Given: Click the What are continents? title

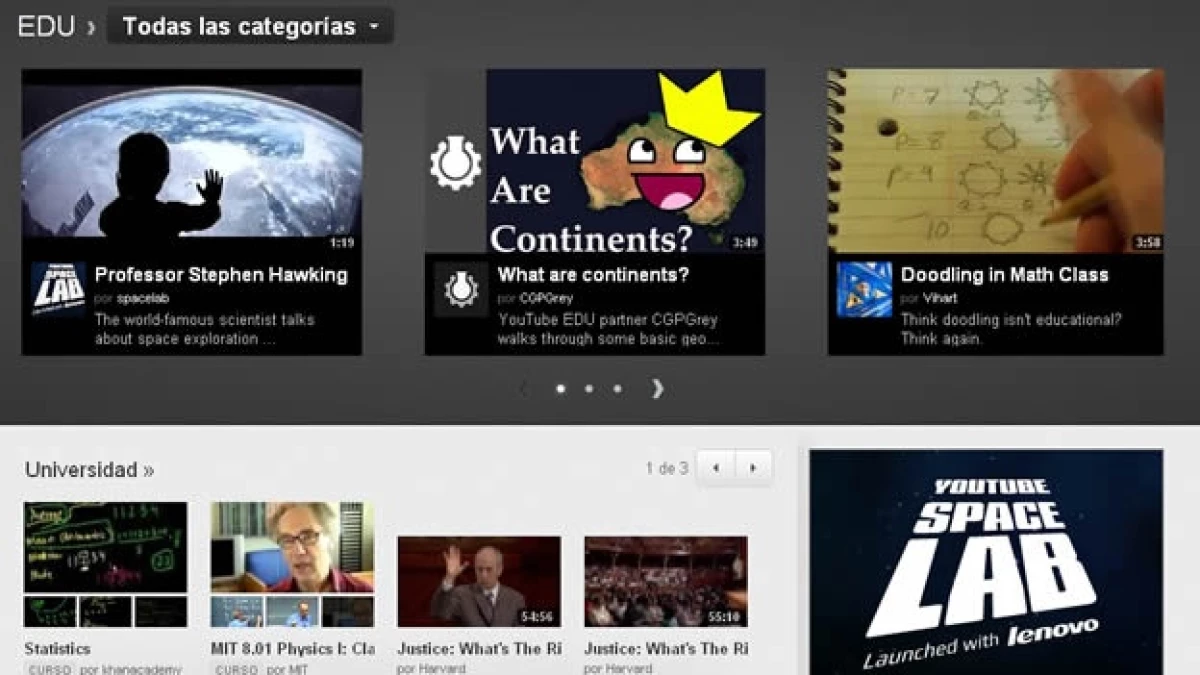Looking at the screenshot, I should pos(594,275).
